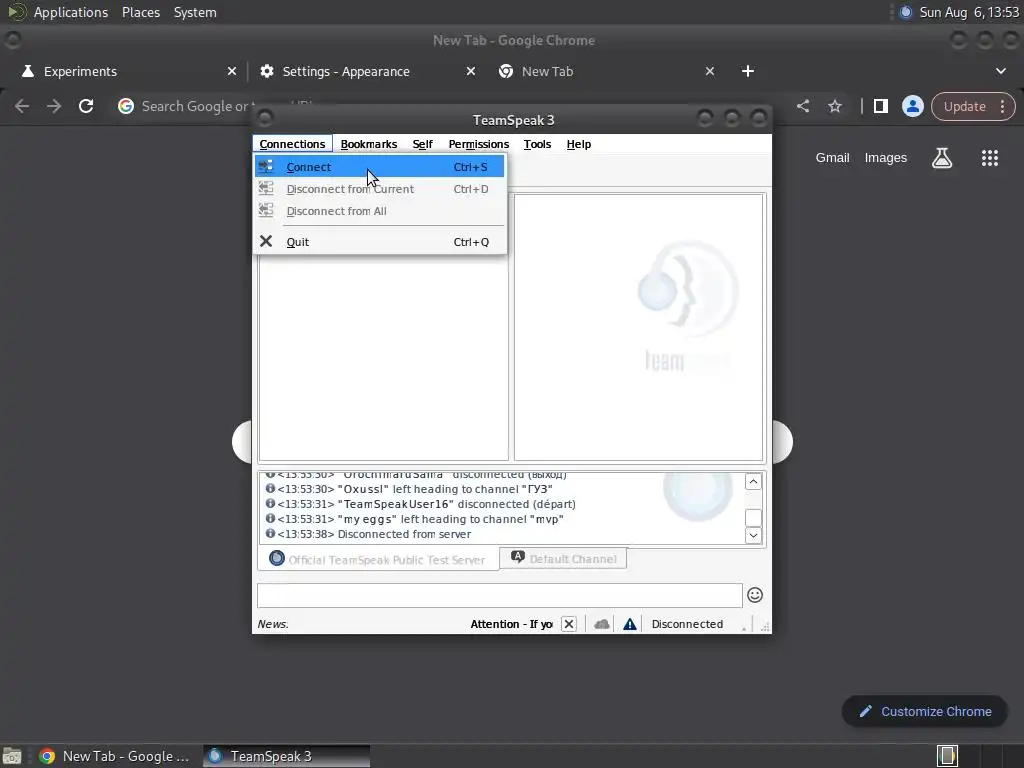
Task: Open a new Chrome tab with plus
Action: click(x=748, y=71)
